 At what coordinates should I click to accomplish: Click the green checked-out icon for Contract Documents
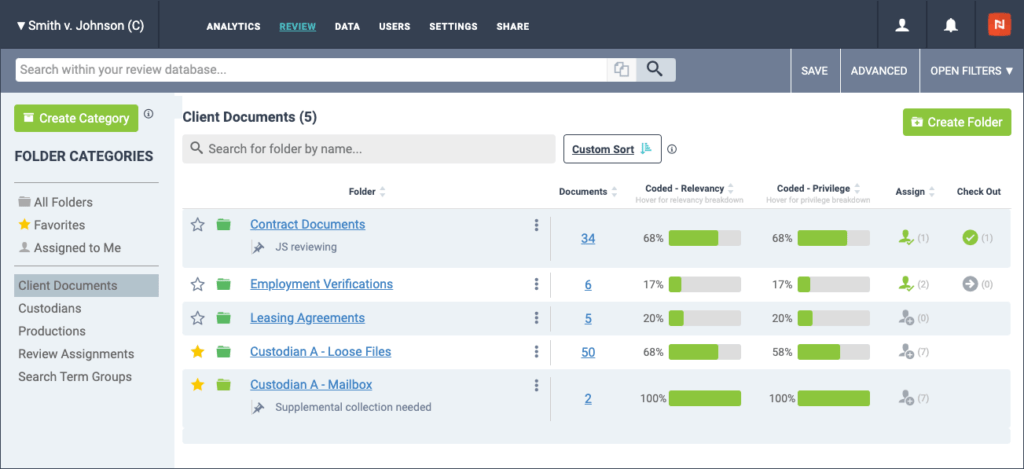(x=969, y=238)
